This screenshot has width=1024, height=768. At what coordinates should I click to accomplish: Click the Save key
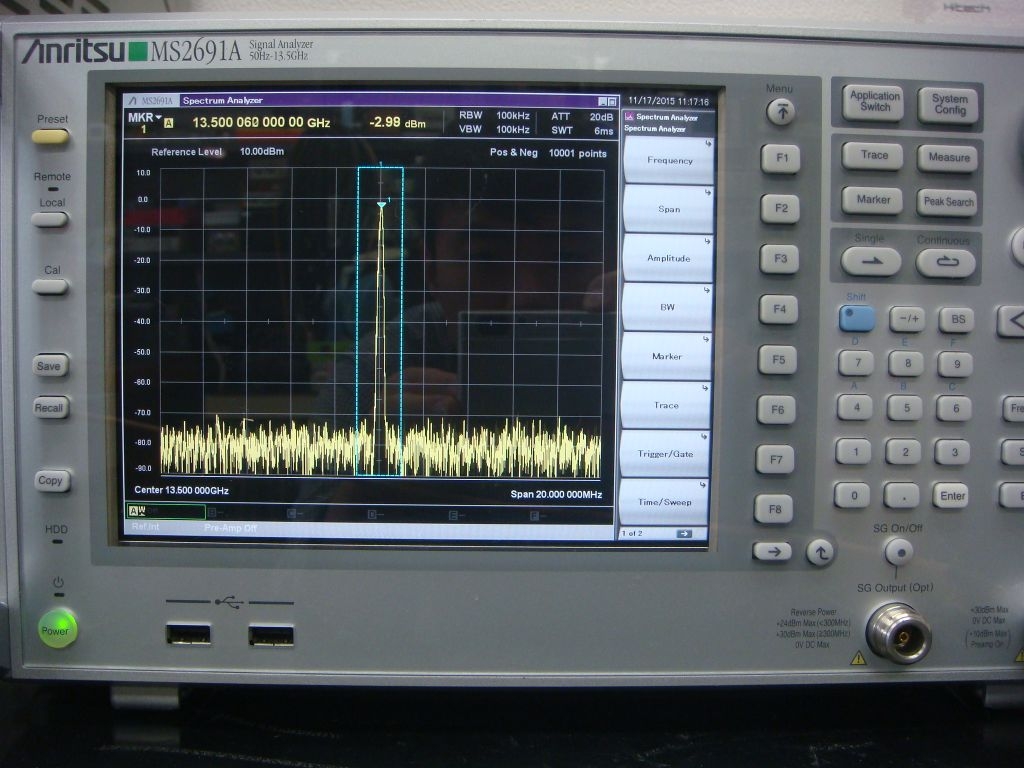click(x=50, y=366)
